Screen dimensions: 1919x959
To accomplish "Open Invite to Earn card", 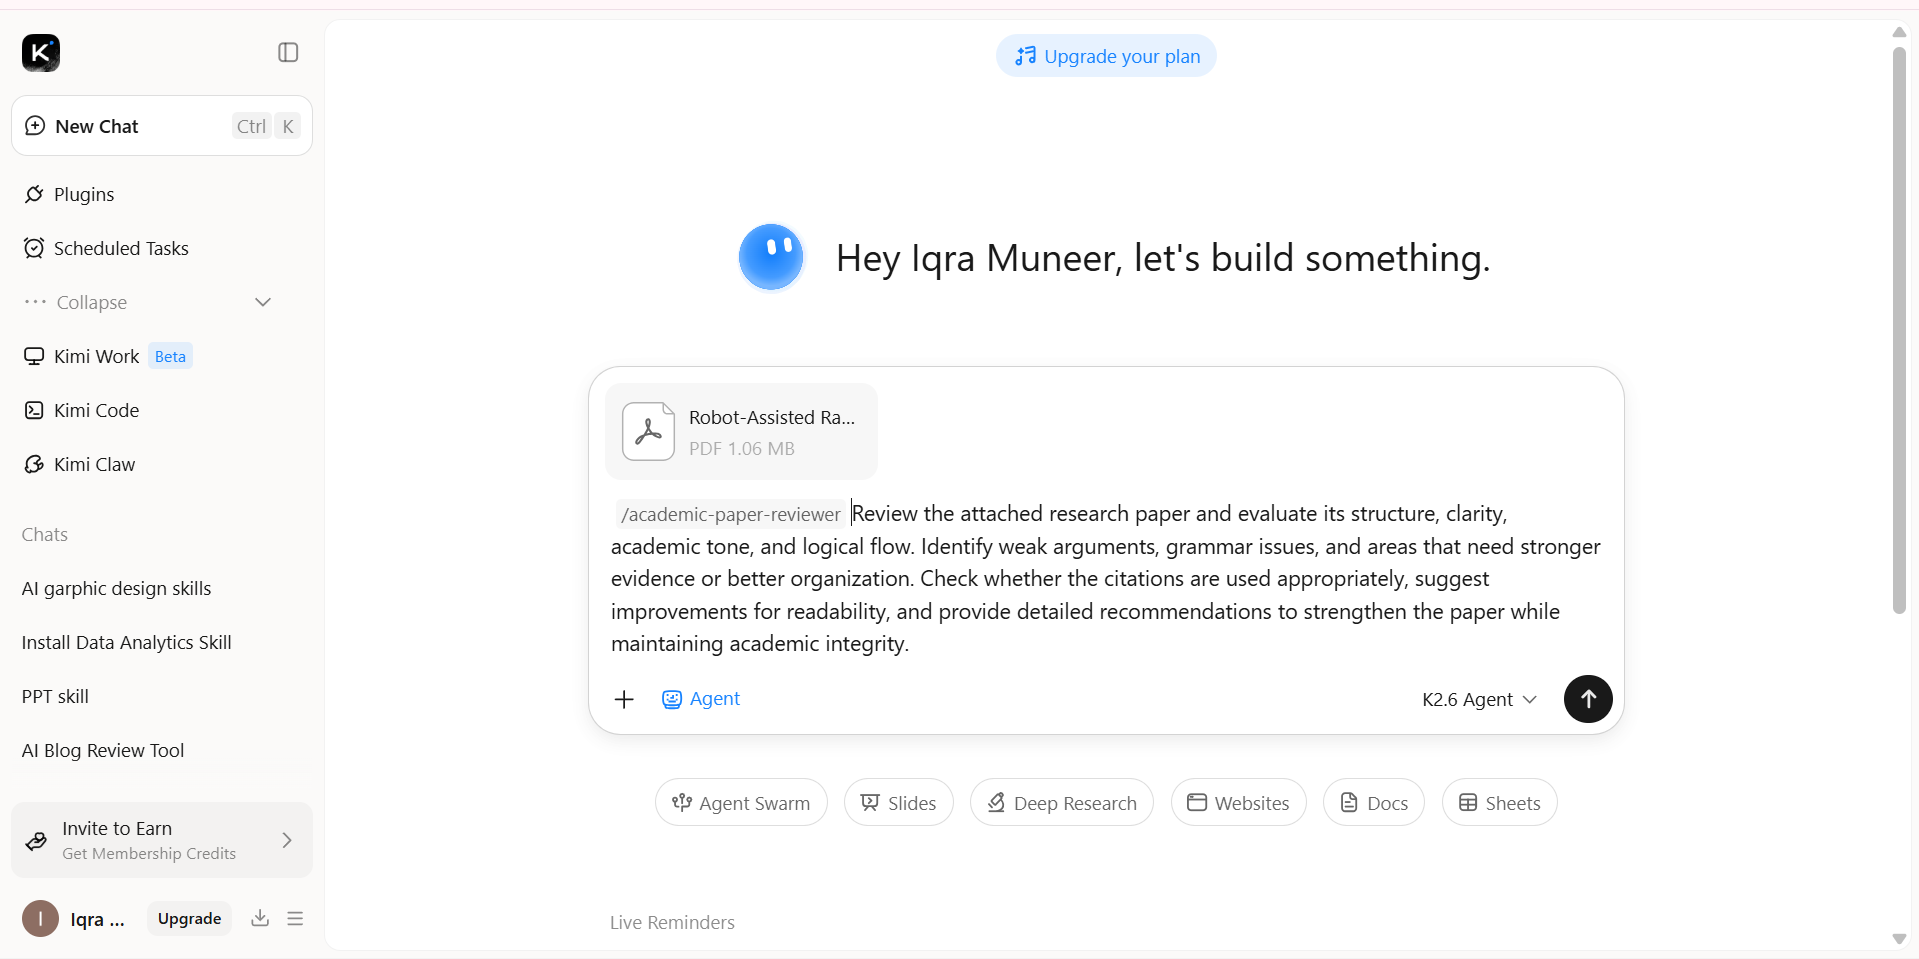I will [x=162, y=840].
